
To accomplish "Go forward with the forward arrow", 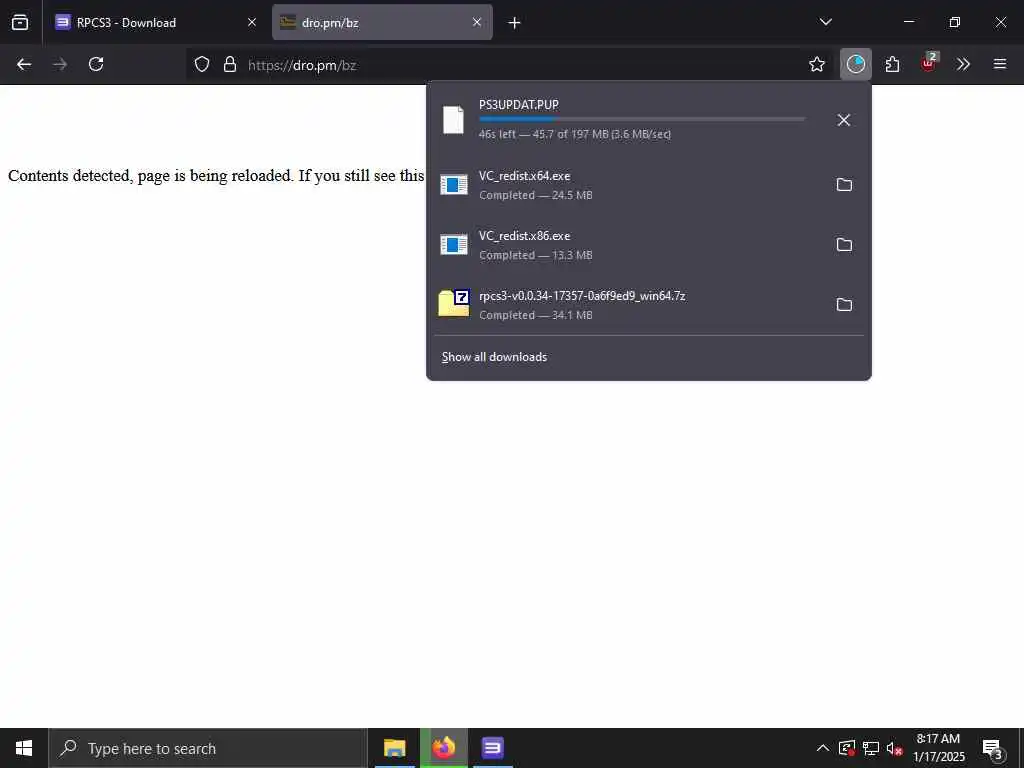I will 60,64.
